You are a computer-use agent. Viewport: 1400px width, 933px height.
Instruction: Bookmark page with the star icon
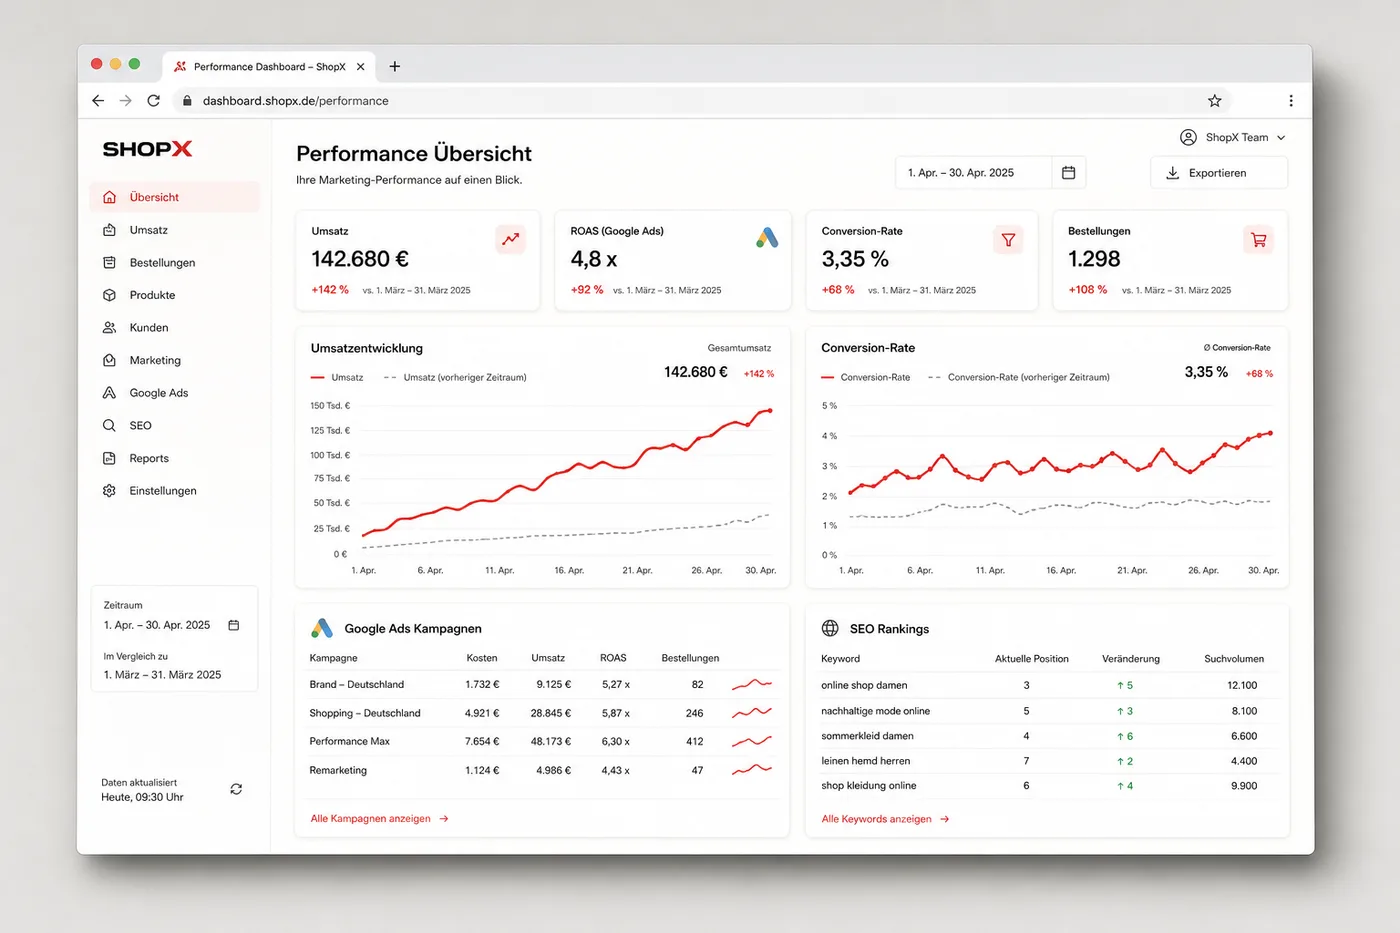click(x=1214, y=101)
